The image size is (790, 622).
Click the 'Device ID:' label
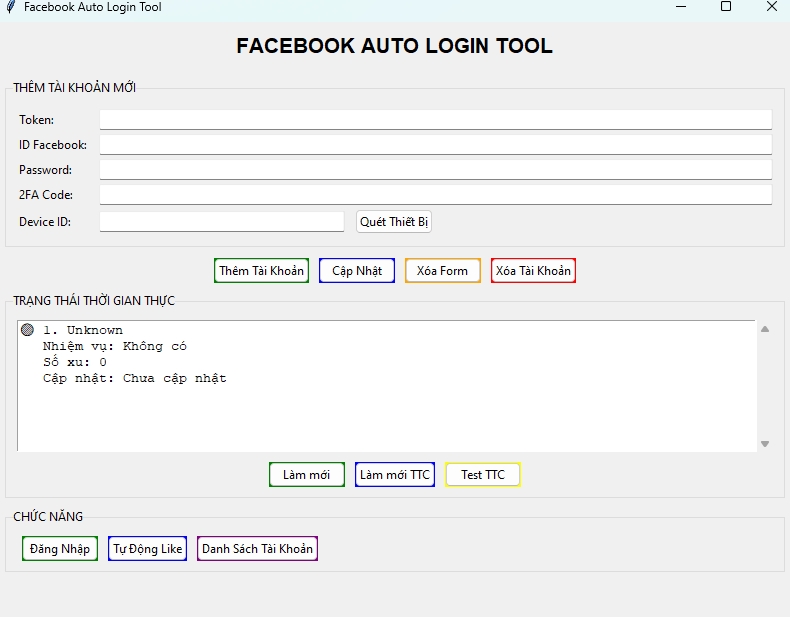point(45,222)
